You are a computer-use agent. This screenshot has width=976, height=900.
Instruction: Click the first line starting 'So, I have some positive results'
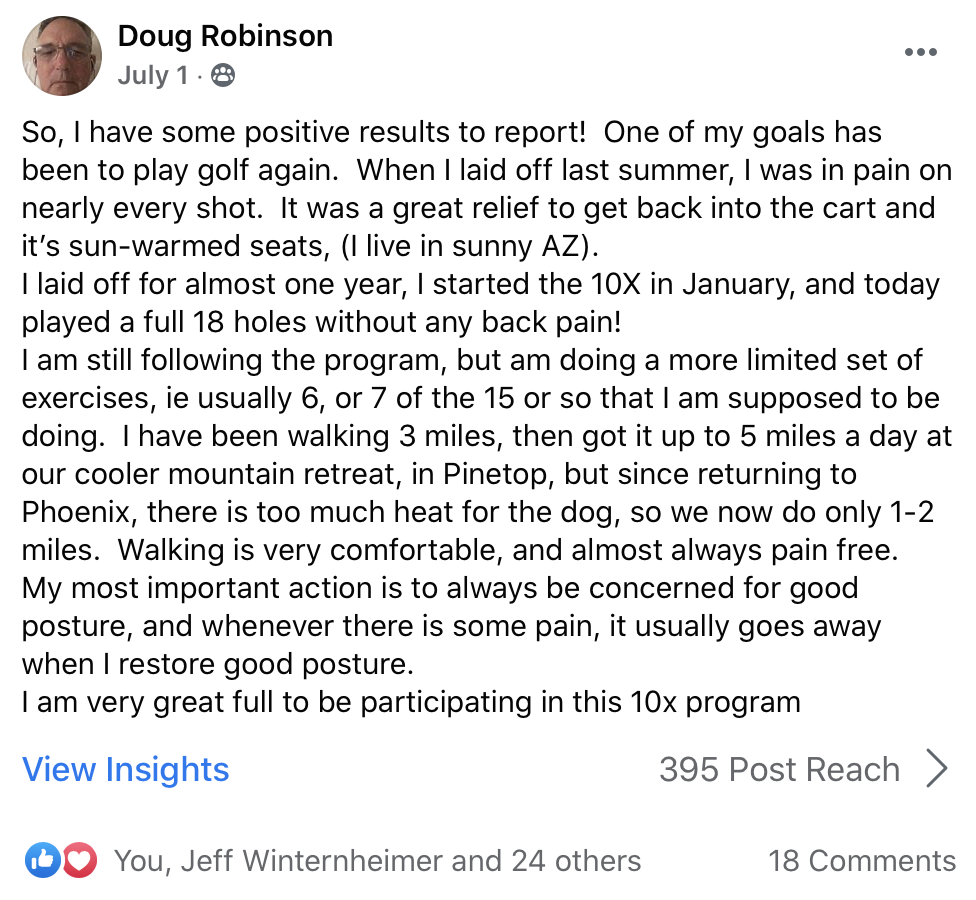coord(452,133)
